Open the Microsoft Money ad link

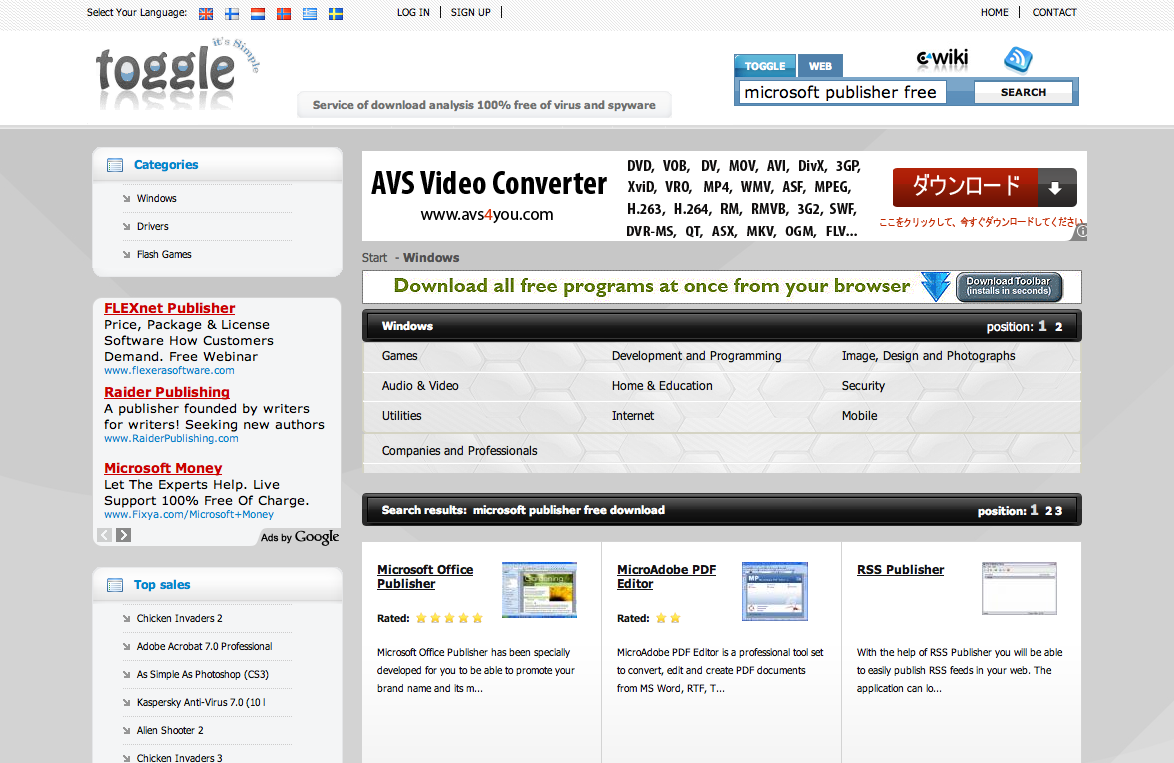tap(163, 468)
